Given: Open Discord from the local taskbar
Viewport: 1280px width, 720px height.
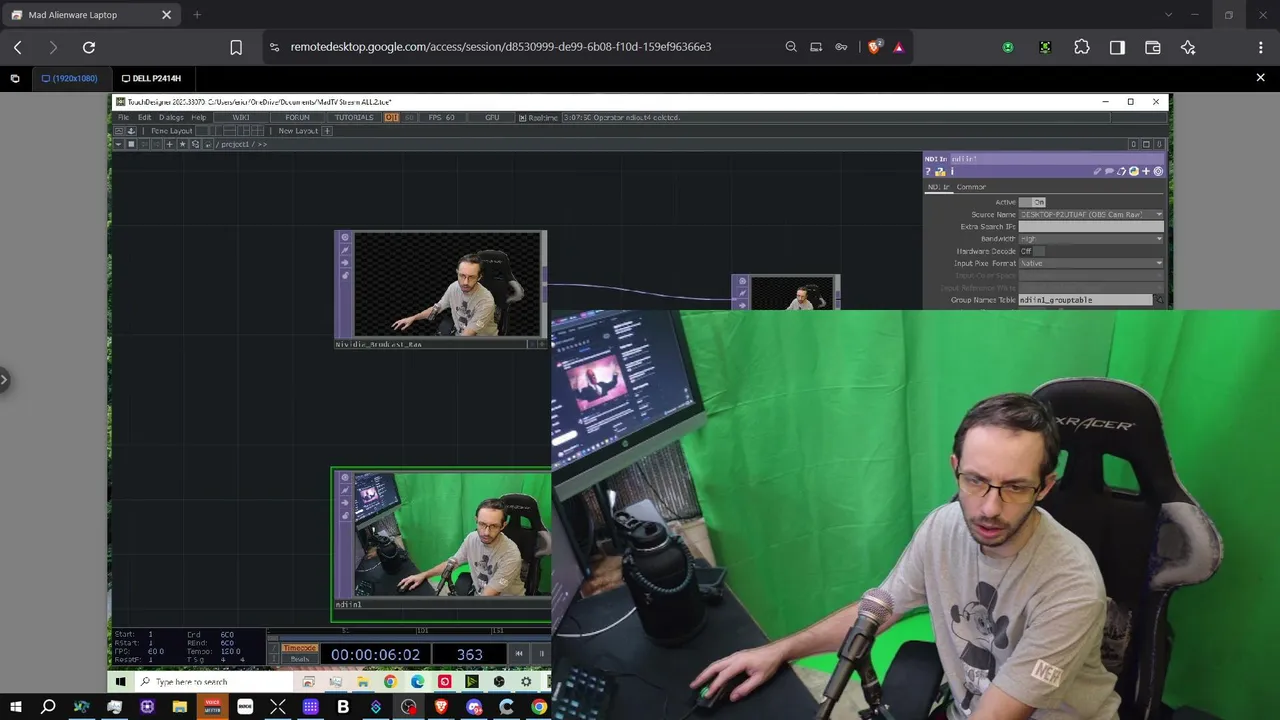Looking at the screenshot, I should click(474, 707).
